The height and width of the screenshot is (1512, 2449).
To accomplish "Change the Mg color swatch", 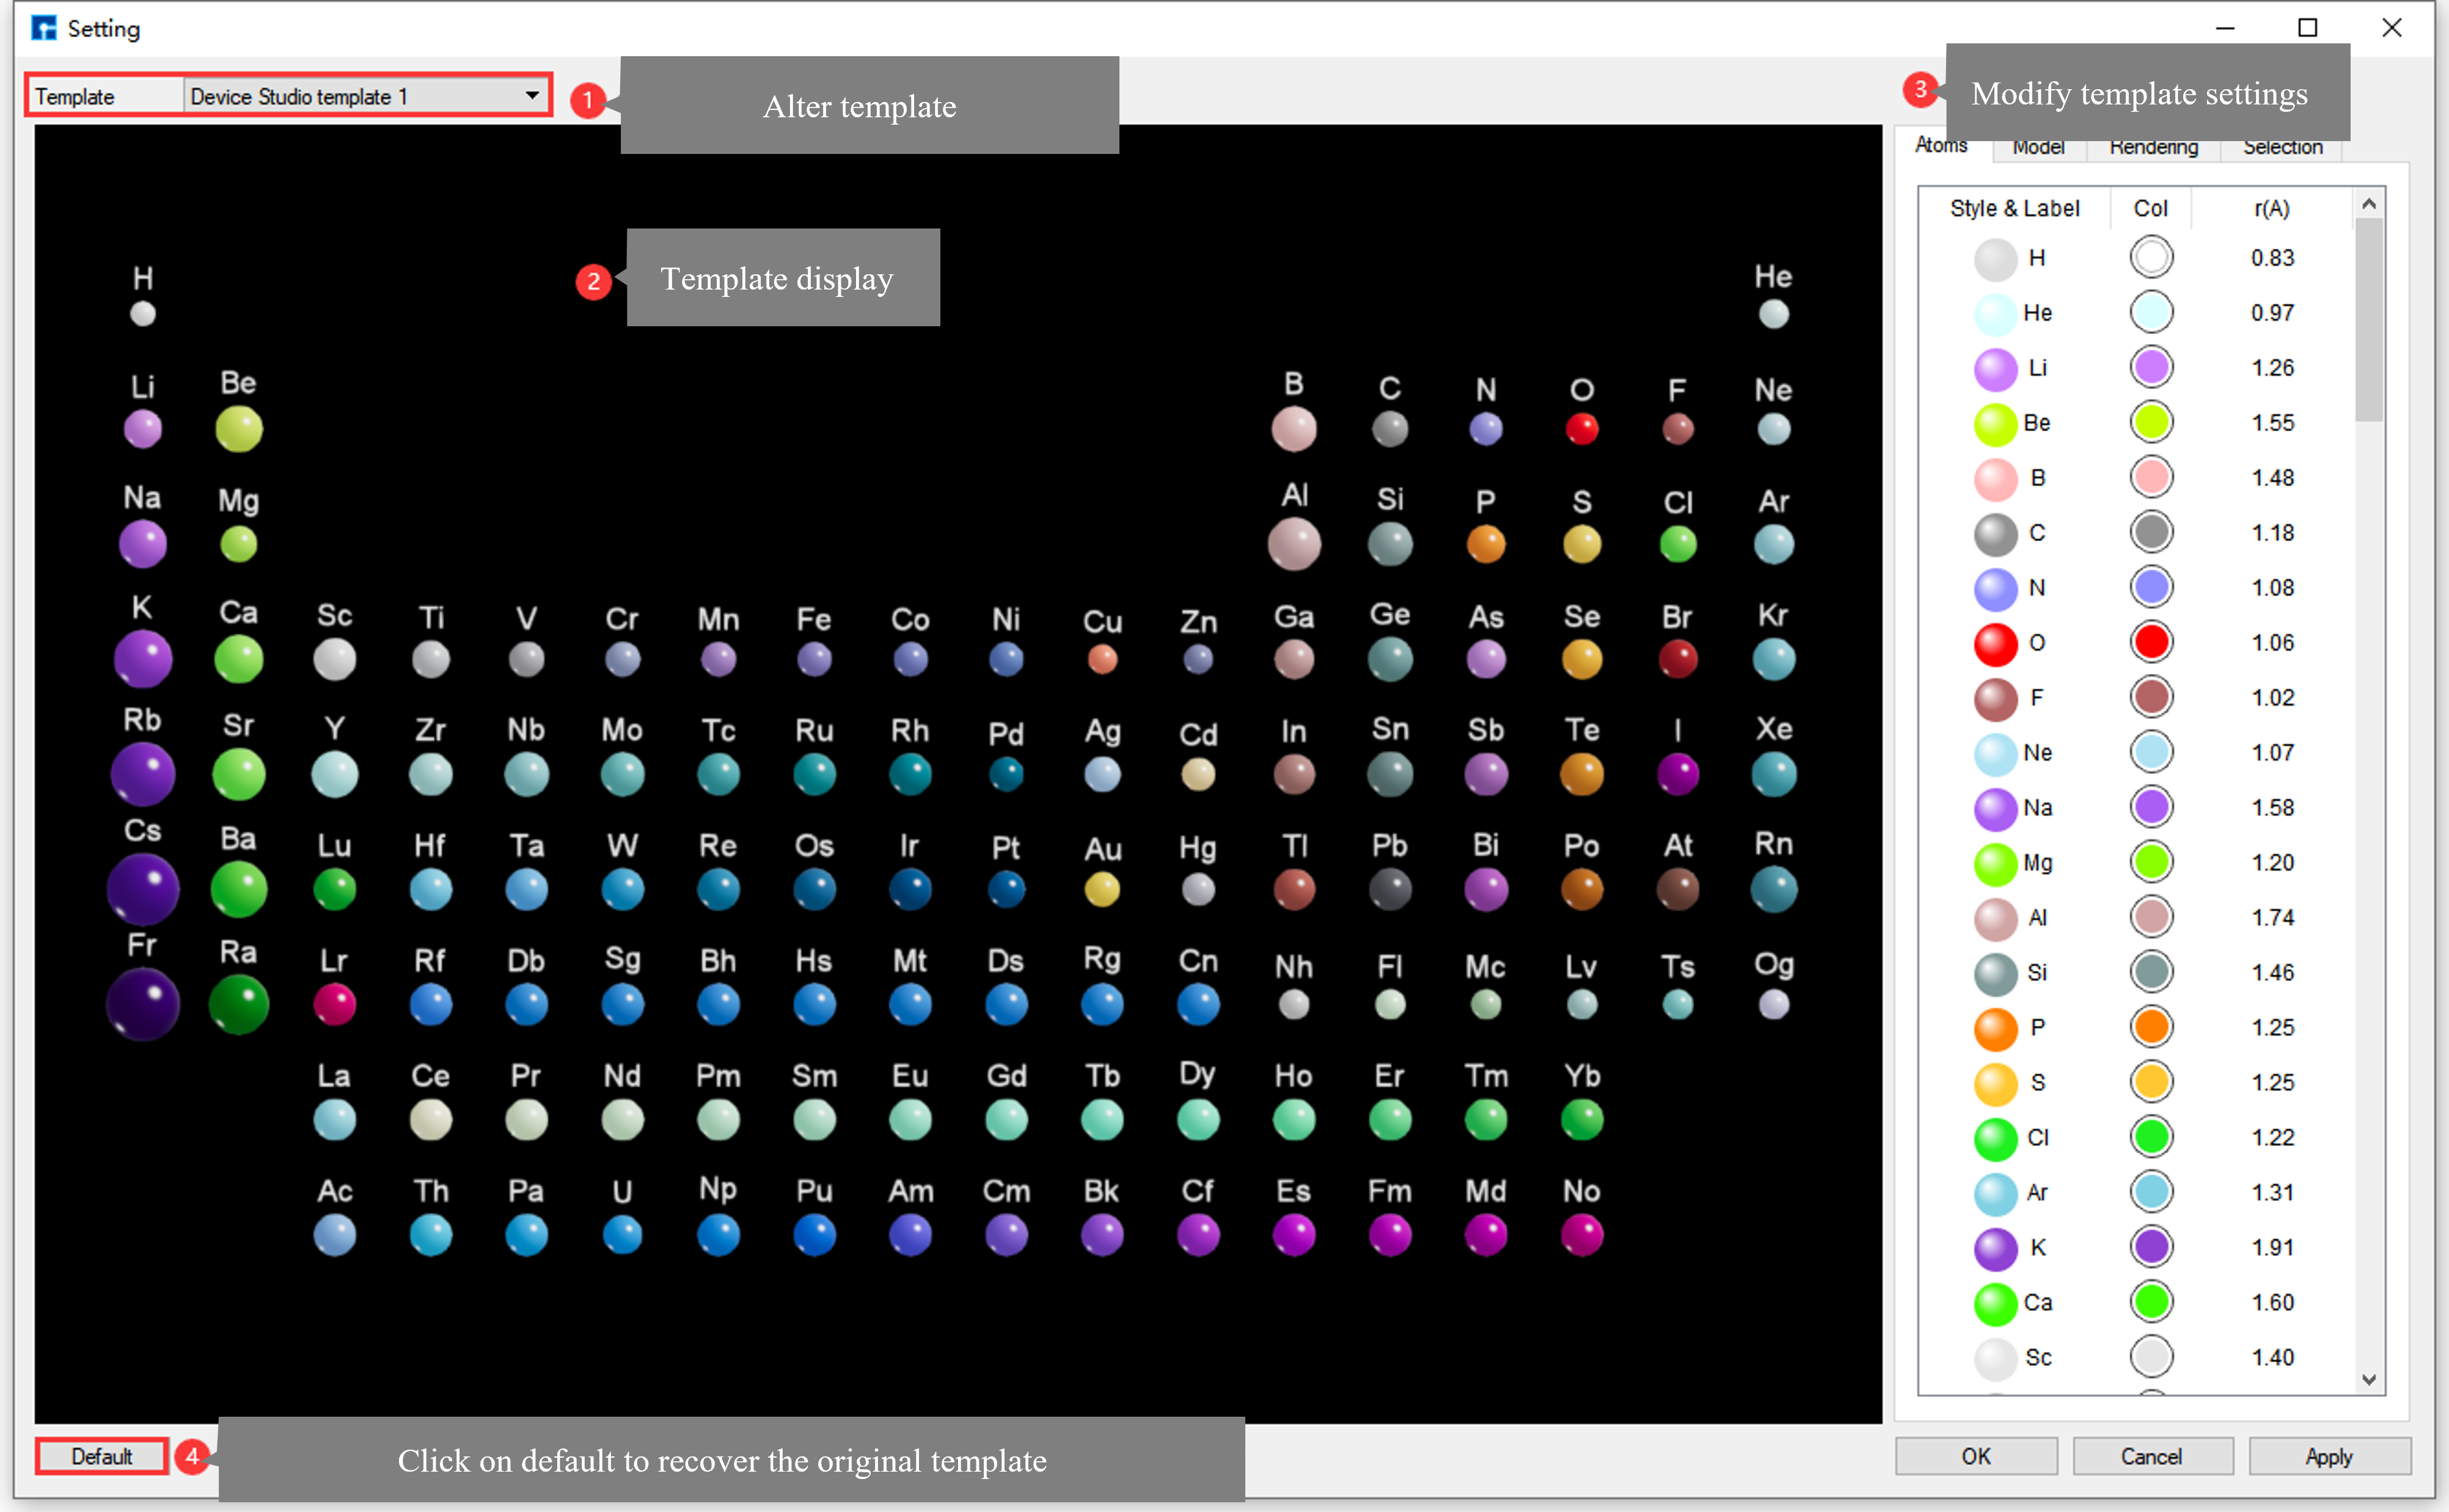I will point(2151,862).
